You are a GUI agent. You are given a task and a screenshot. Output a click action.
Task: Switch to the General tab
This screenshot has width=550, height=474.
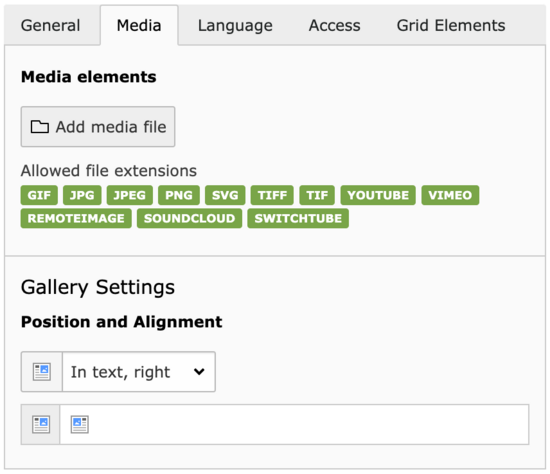pos(51,26)
